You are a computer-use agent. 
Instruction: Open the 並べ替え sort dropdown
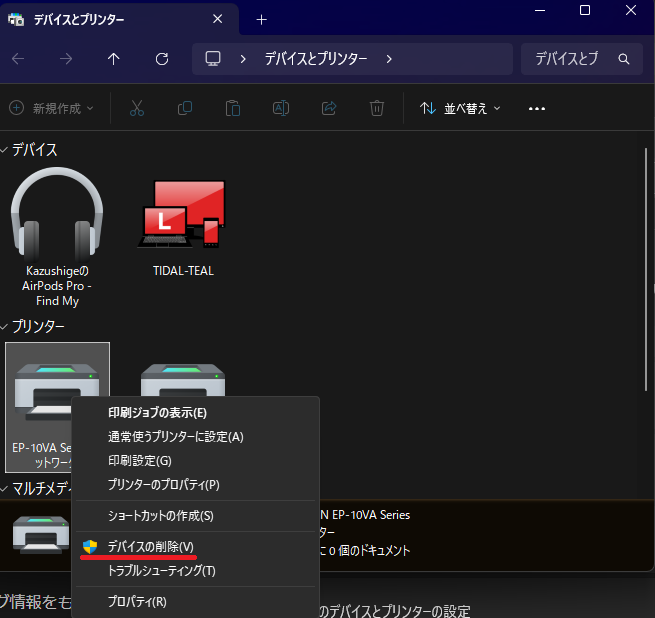pos(460,108)
